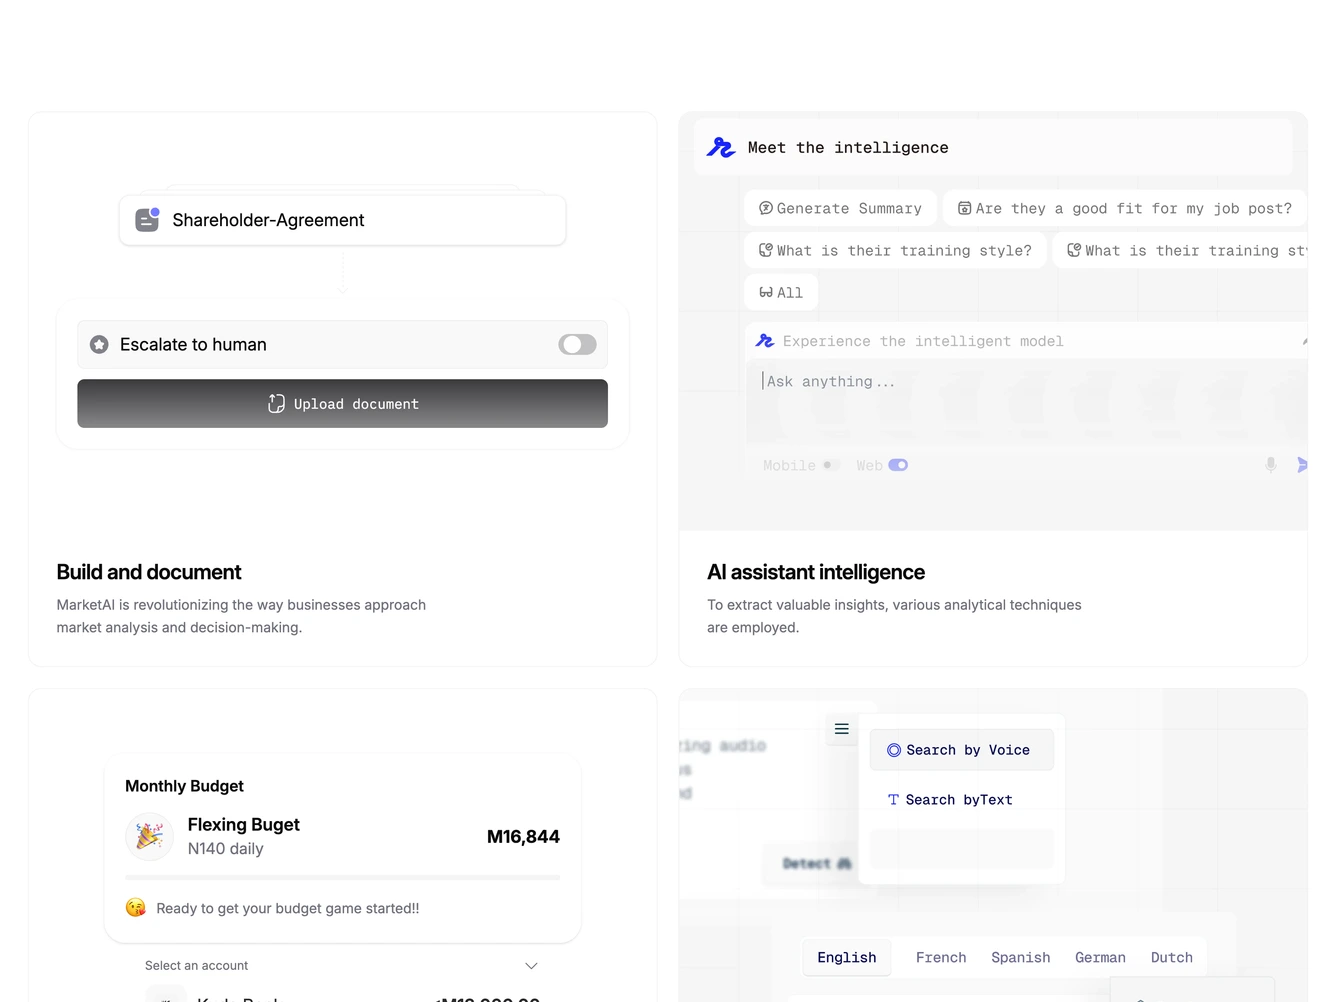This screenshot has height=1002, width=1336.
Task: Toggle the Web switch off
Action: (x=898, y=465)
